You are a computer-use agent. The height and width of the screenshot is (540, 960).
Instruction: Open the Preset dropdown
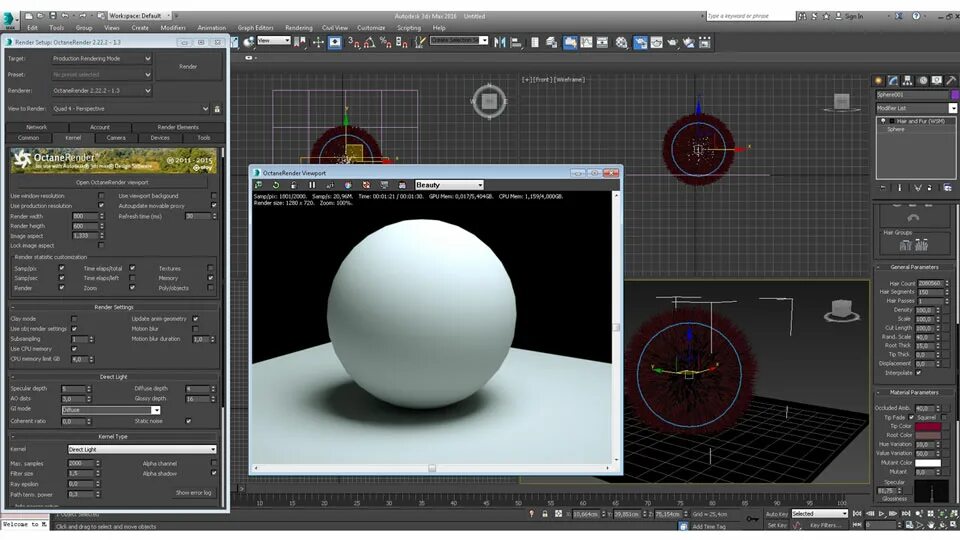tap(101, 75)
